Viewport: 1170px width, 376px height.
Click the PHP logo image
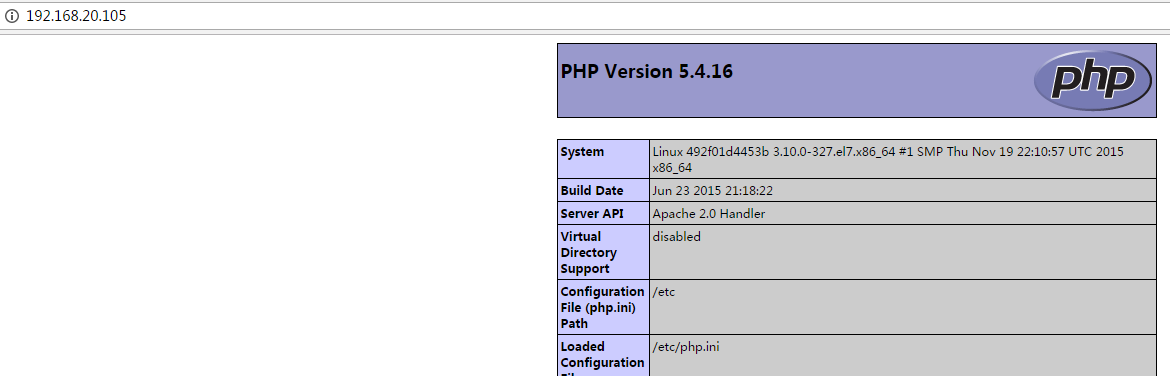[x=1094, y=80]
